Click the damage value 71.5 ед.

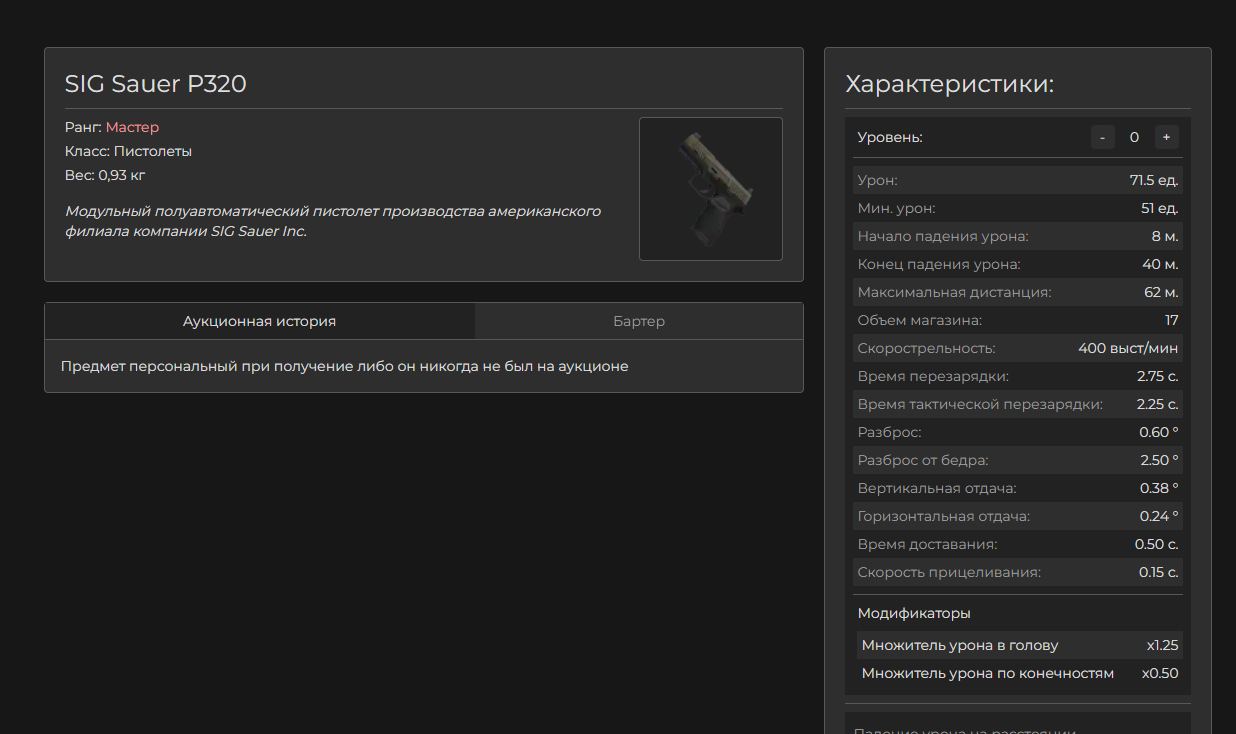(1154, 180)
